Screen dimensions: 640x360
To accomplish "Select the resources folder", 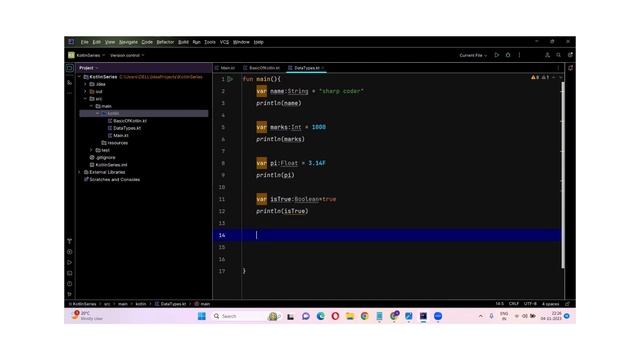I will [115, 143].
